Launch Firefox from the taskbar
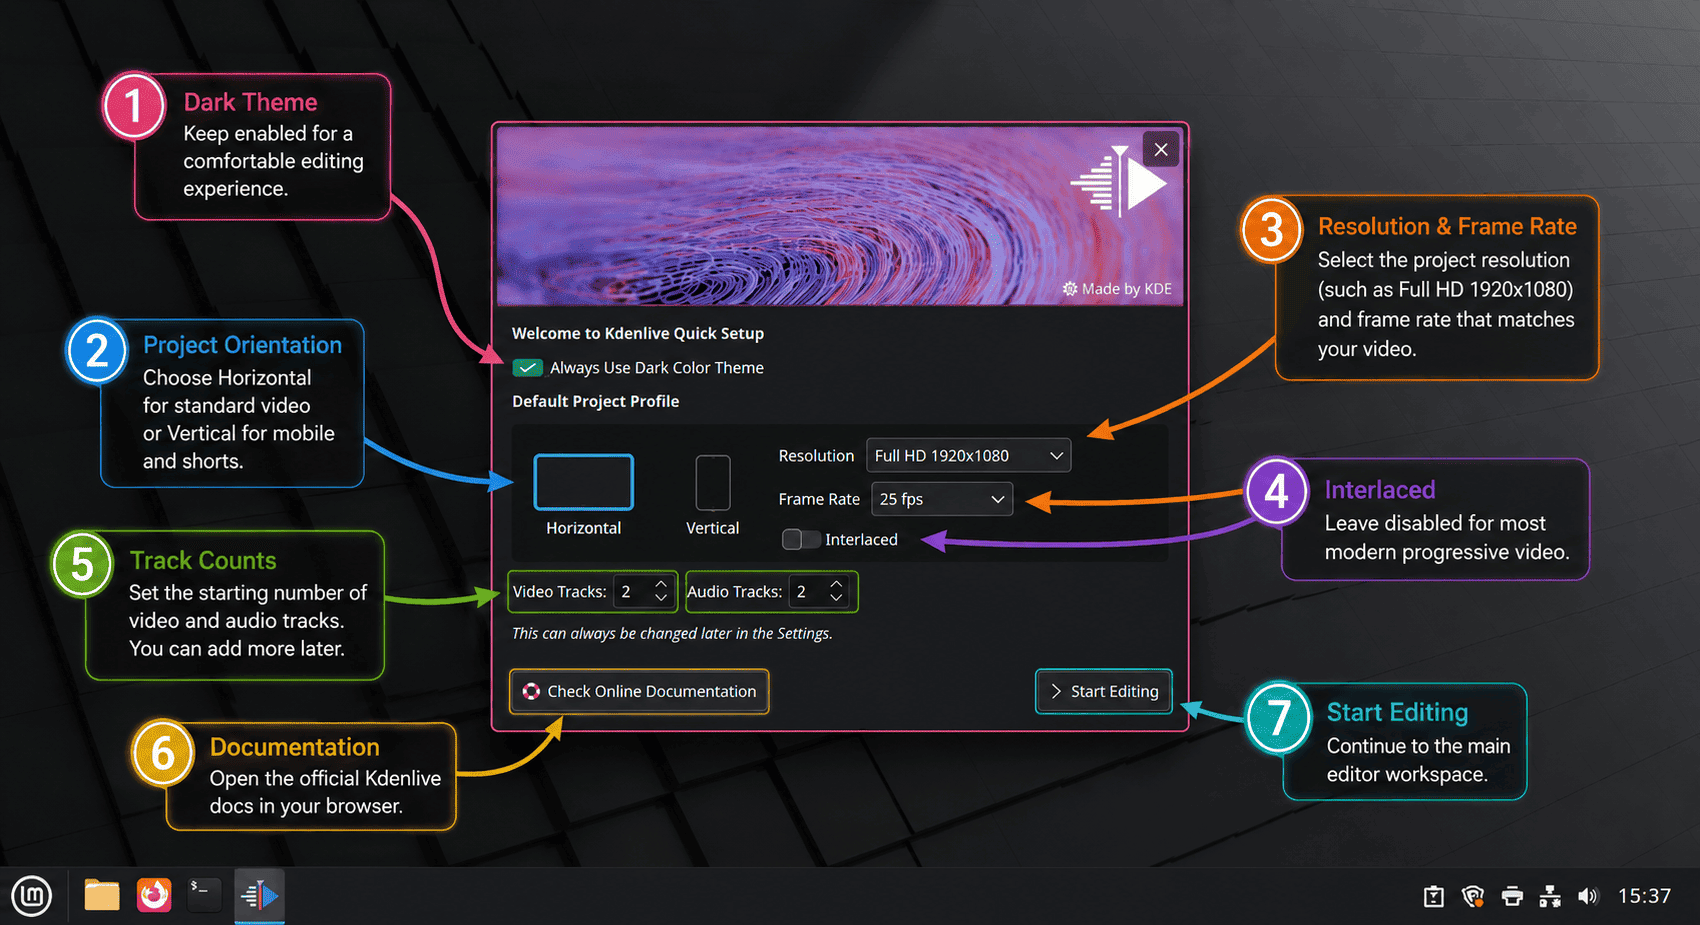The width and height of the screenshot is (1700, 925). [x=154, y=895]
